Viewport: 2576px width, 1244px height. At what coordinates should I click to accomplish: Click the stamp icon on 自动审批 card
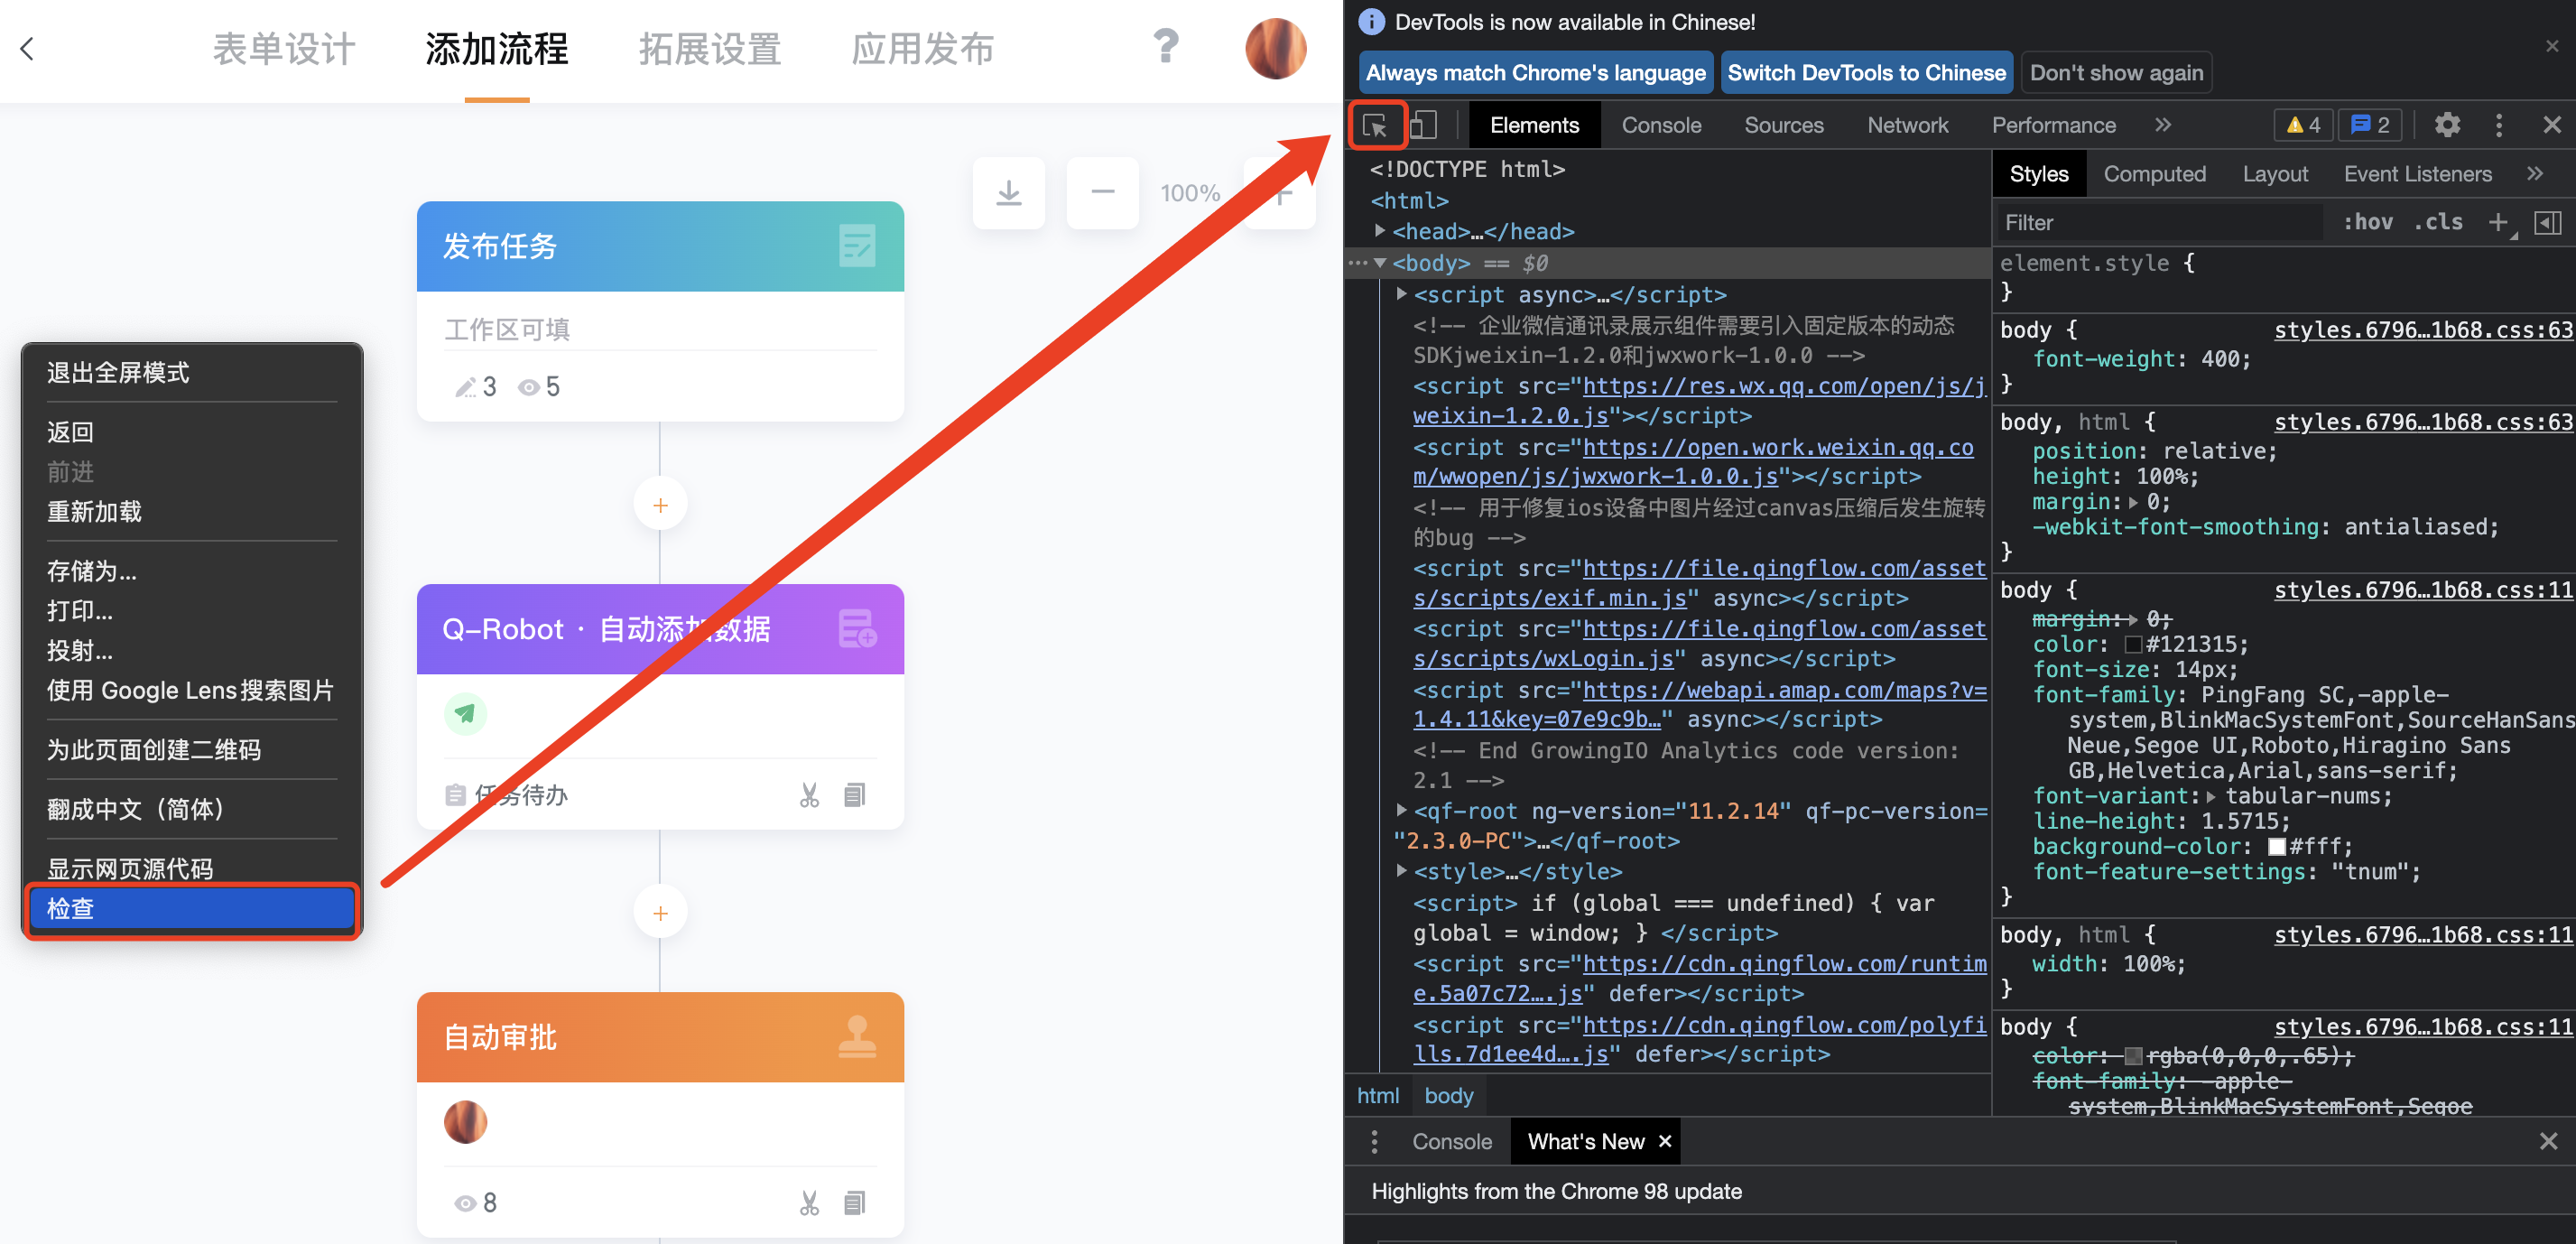[857, 1037]
